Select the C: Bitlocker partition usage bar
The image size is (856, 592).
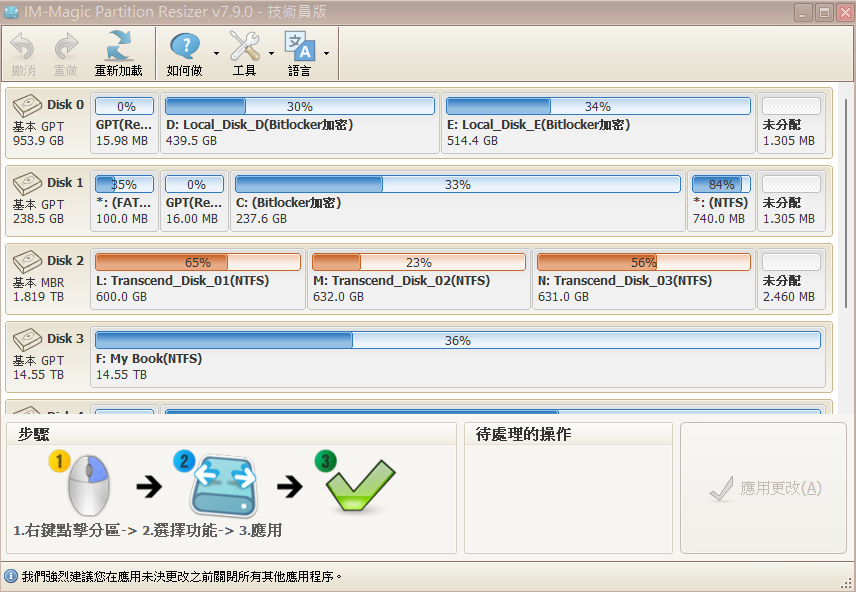[457, 184]
